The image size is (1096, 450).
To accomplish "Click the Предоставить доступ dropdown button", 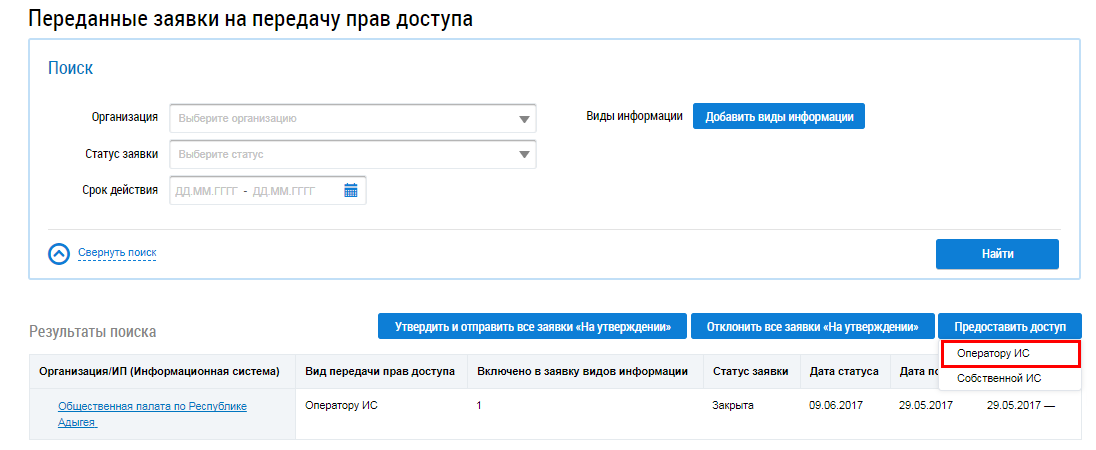I will (1010, 327).
